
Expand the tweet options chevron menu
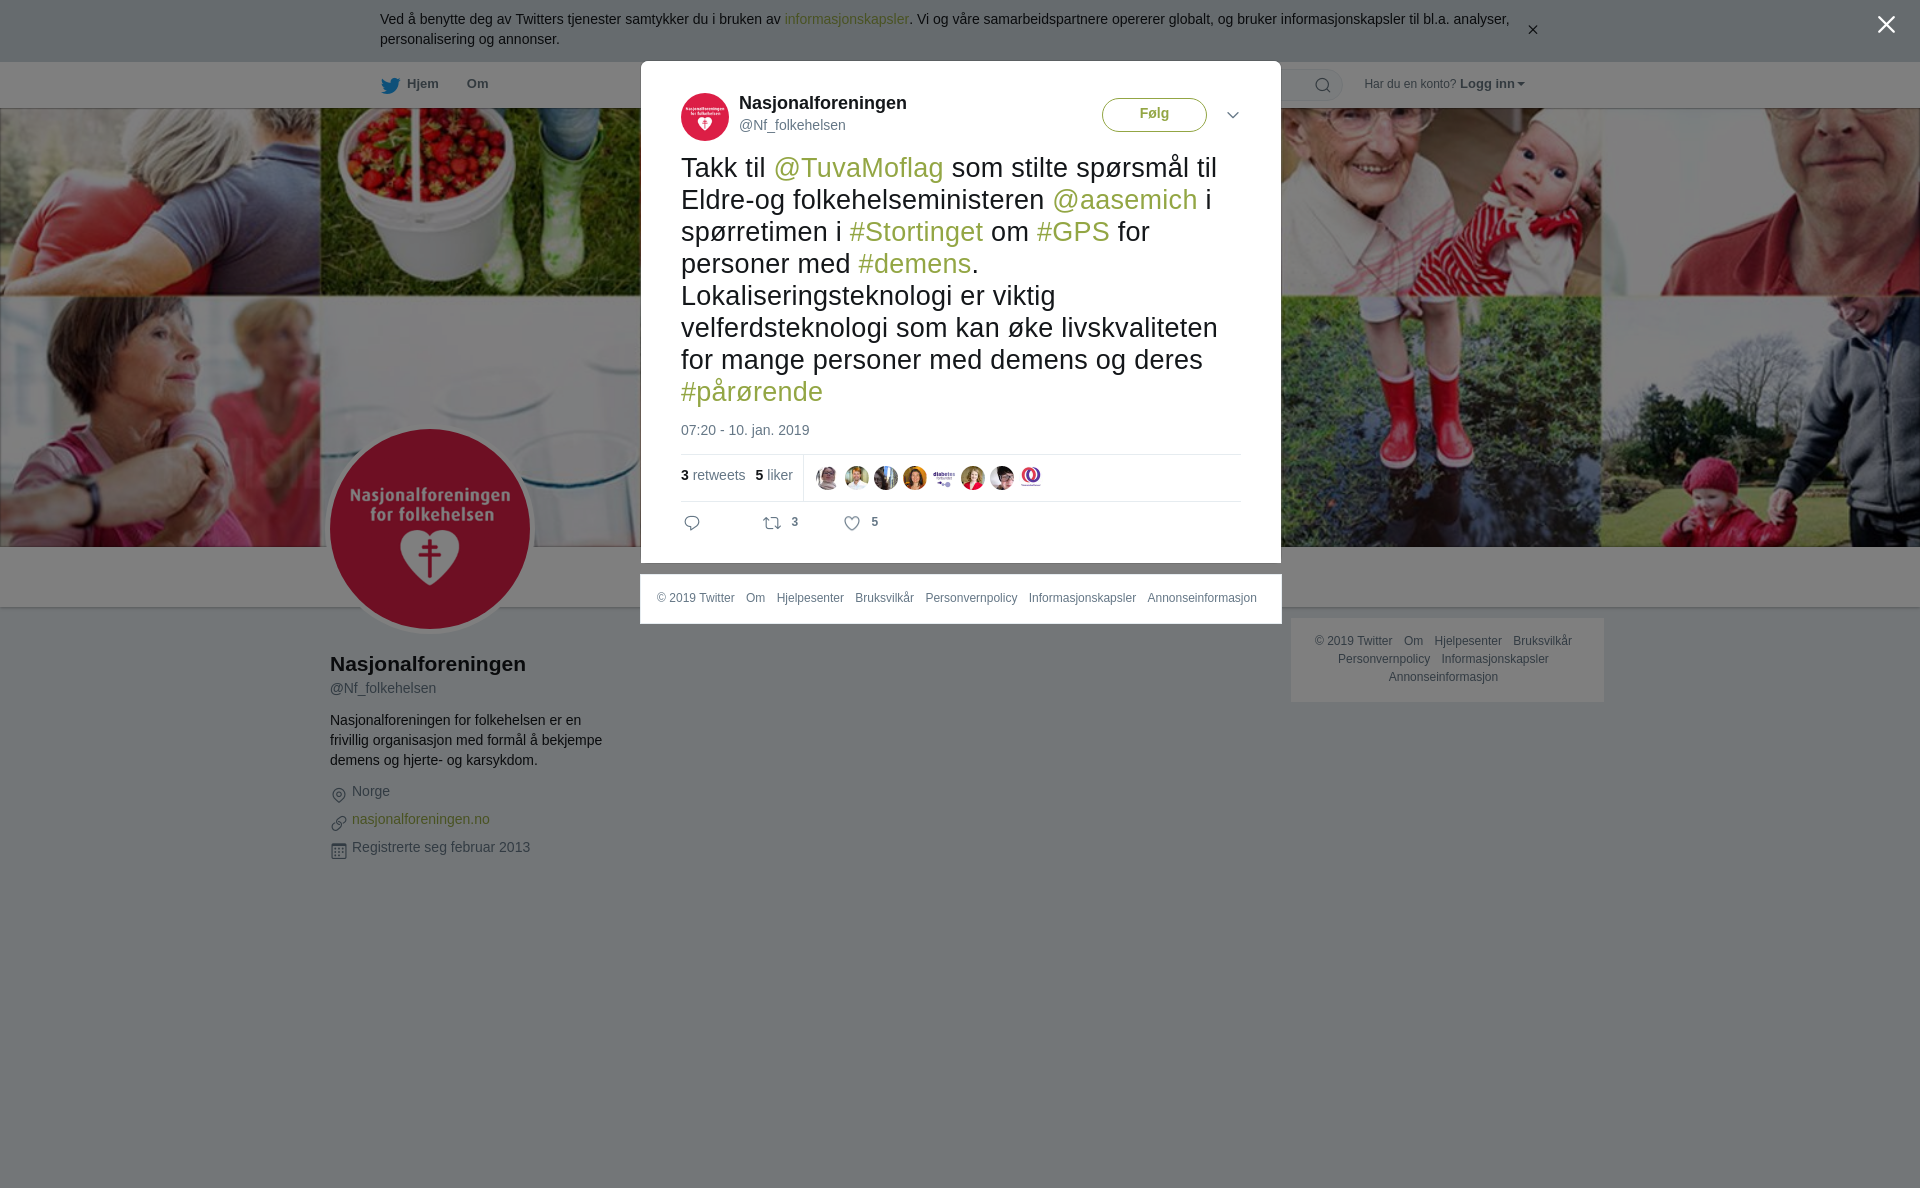[1233, 116]
